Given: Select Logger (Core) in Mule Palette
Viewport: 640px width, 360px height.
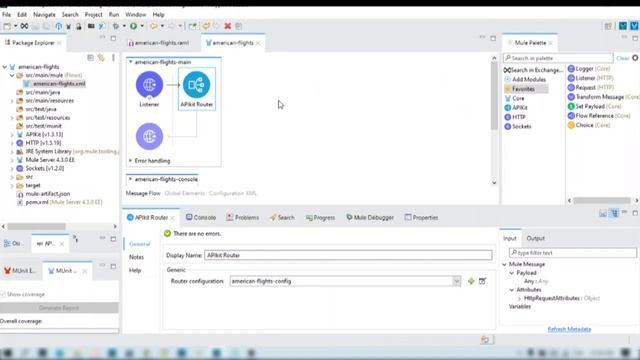Looking at the screenshot, I should pos(589,69).
